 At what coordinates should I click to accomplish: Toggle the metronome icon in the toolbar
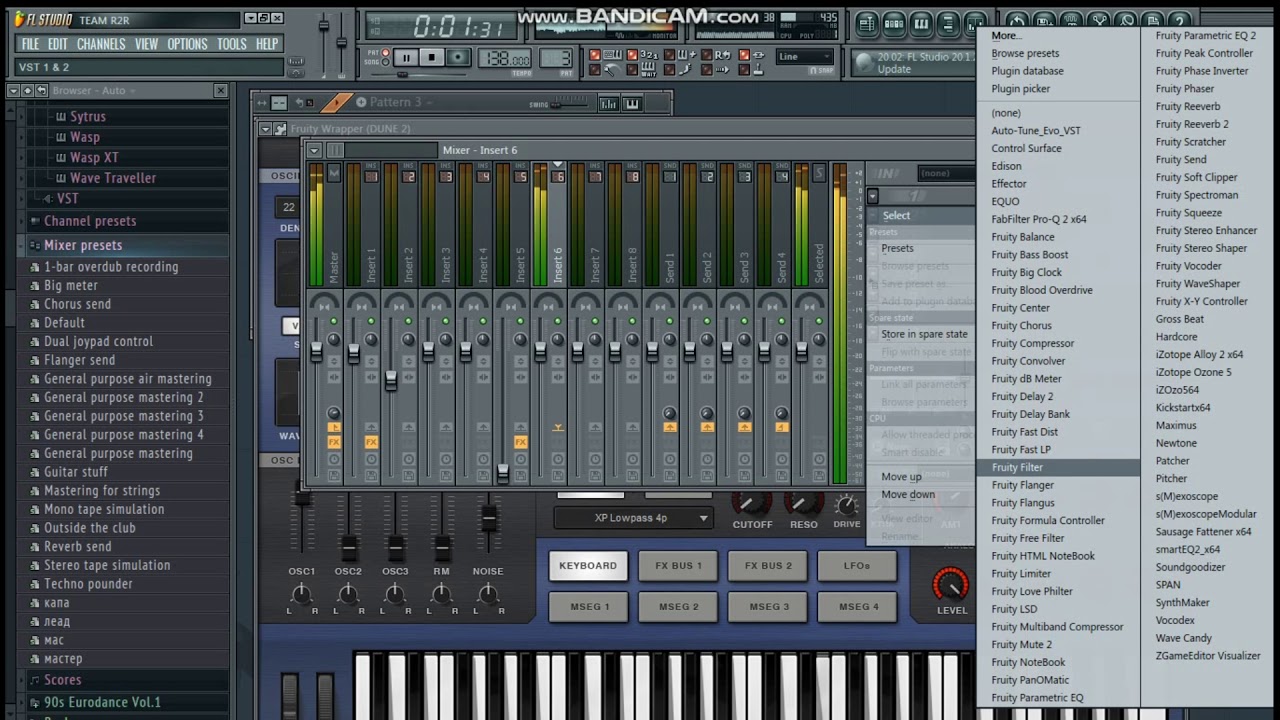(612, 70)
